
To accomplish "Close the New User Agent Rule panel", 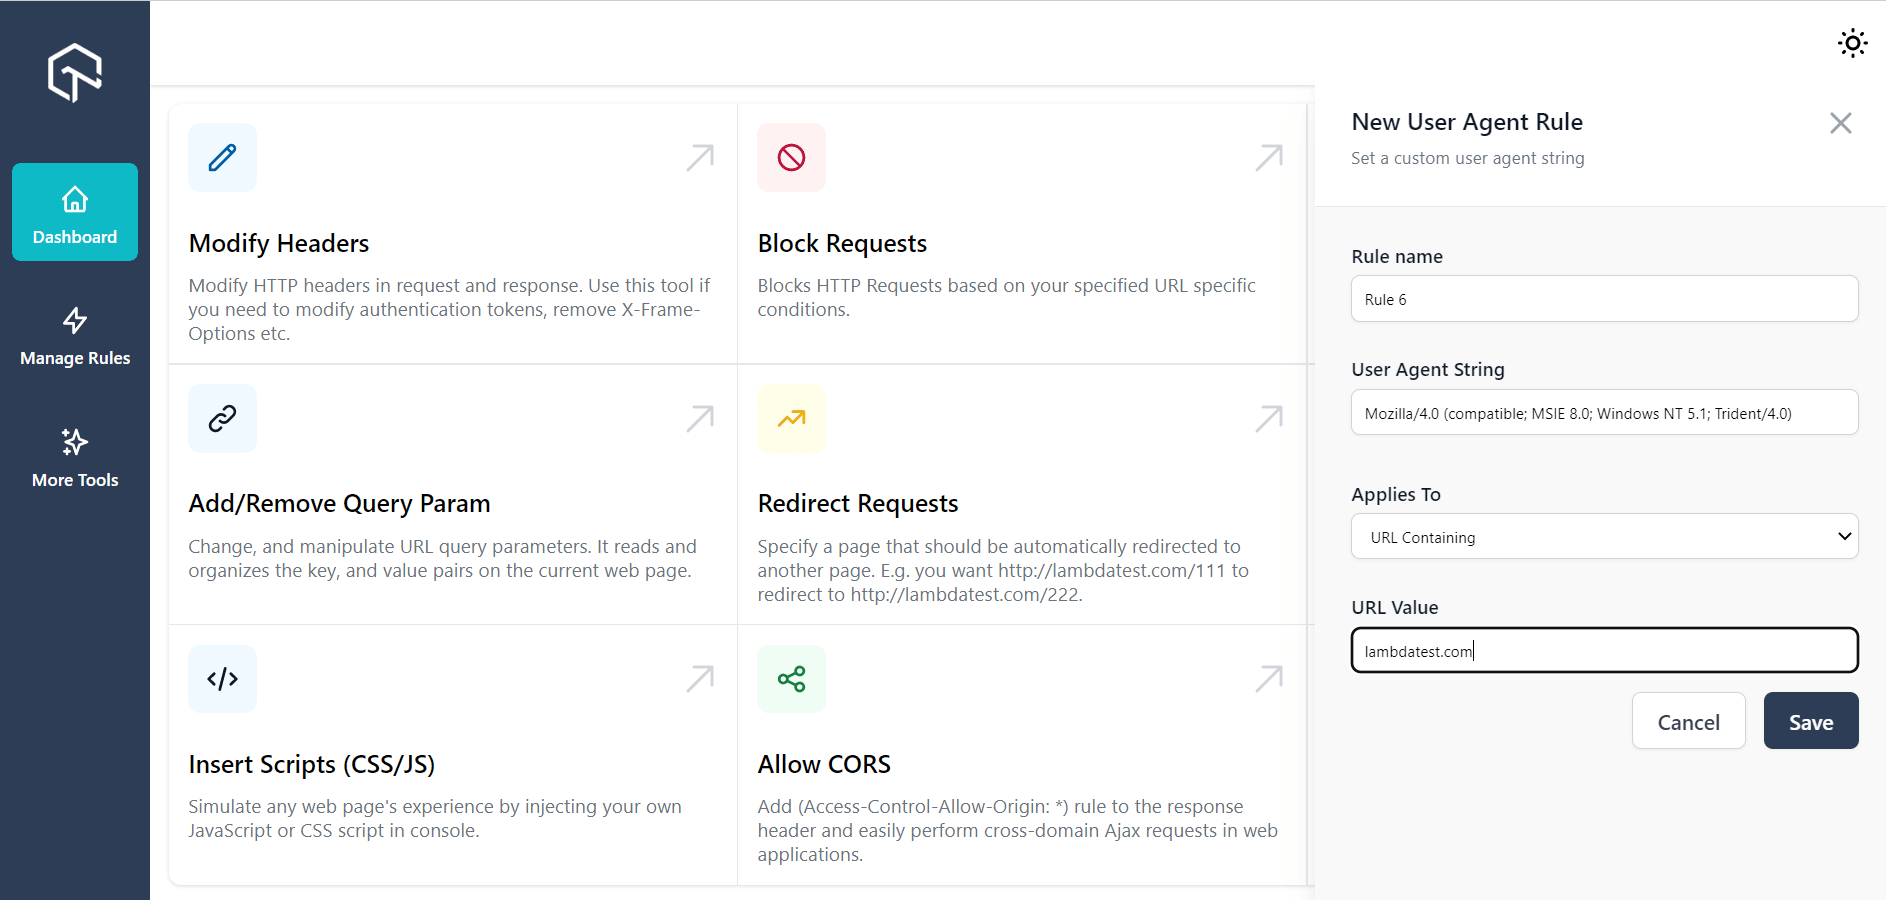I will click(1840, 123).
